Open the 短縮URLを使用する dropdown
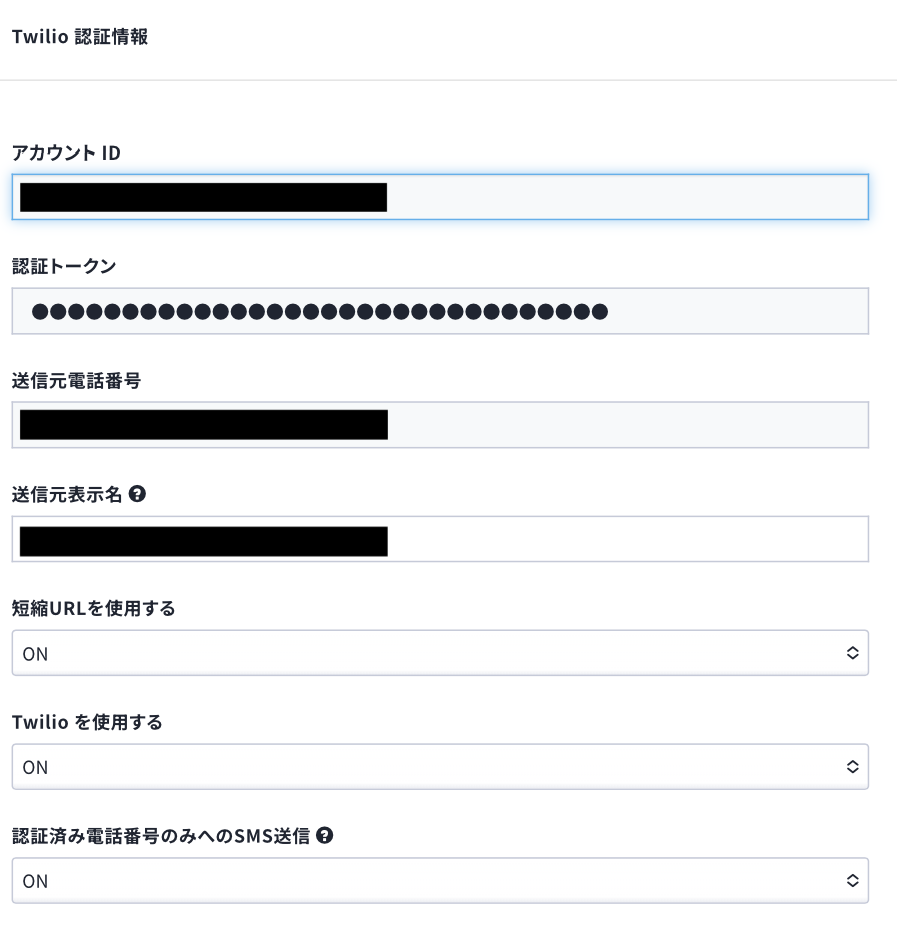897x934 pixels. (440, 653)
